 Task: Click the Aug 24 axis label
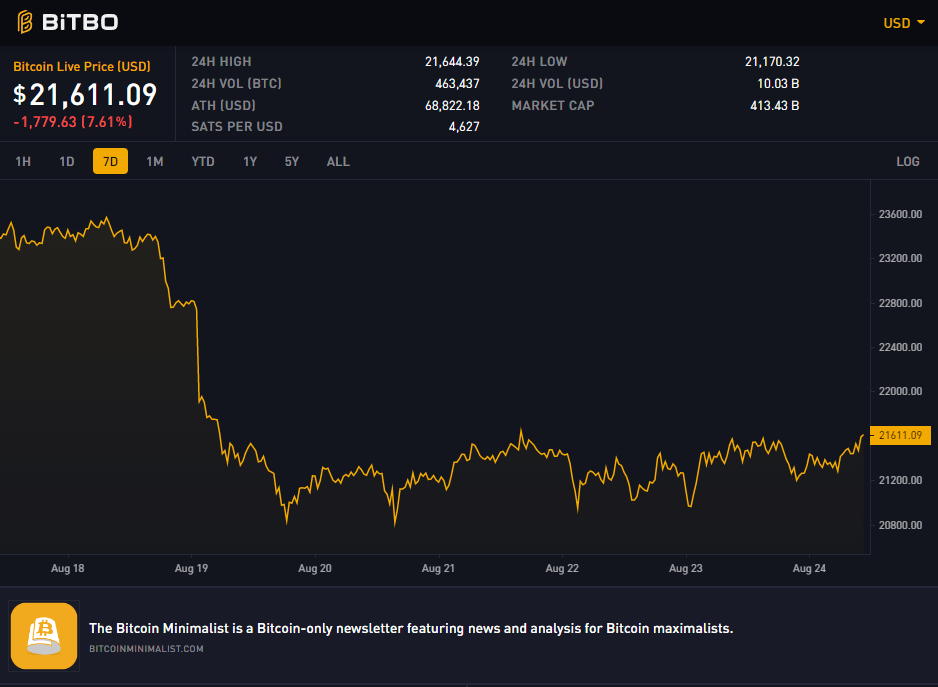coord(809,569)
